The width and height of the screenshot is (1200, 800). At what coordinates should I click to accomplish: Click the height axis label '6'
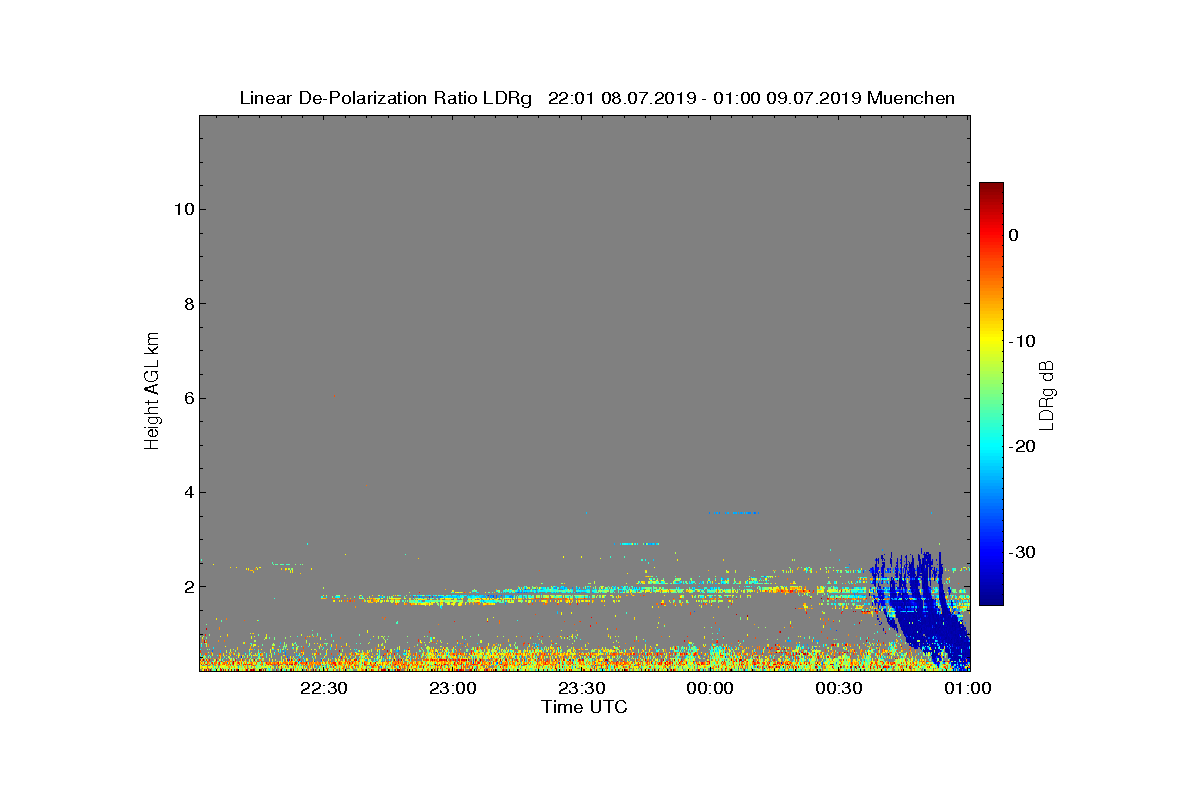click(187, 398)
